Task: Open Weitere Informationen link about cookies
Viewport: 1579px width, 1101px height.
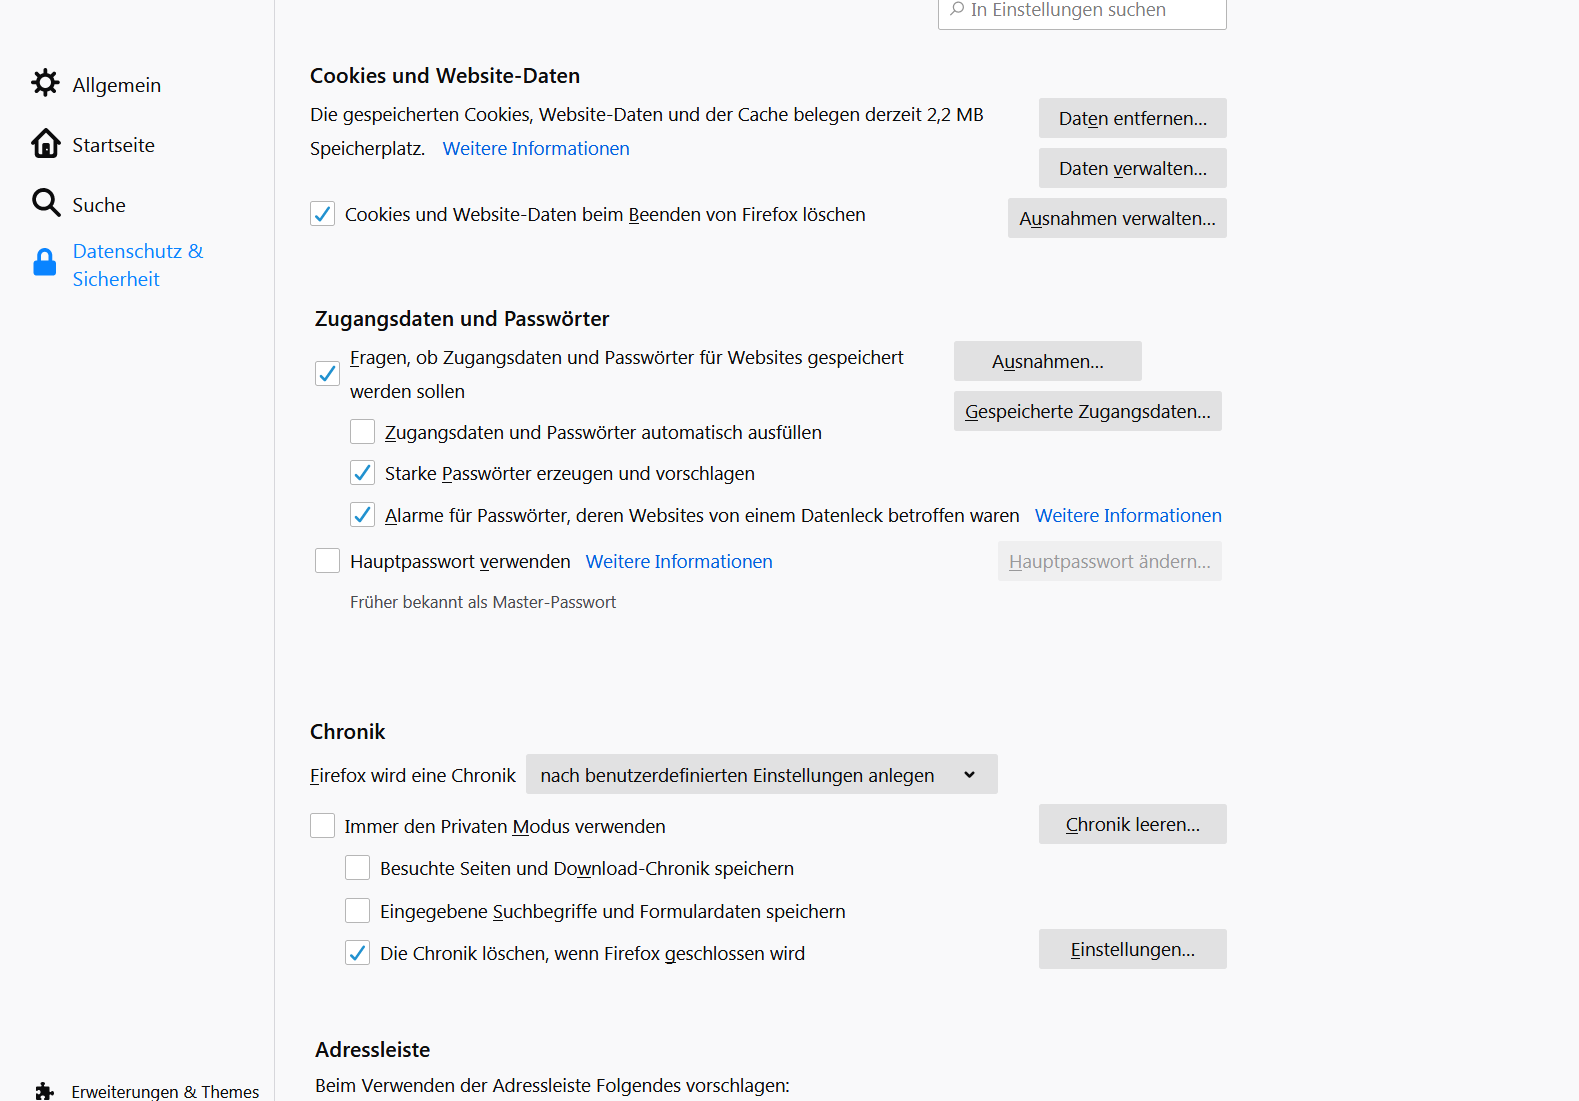Action: coord(536,148)
